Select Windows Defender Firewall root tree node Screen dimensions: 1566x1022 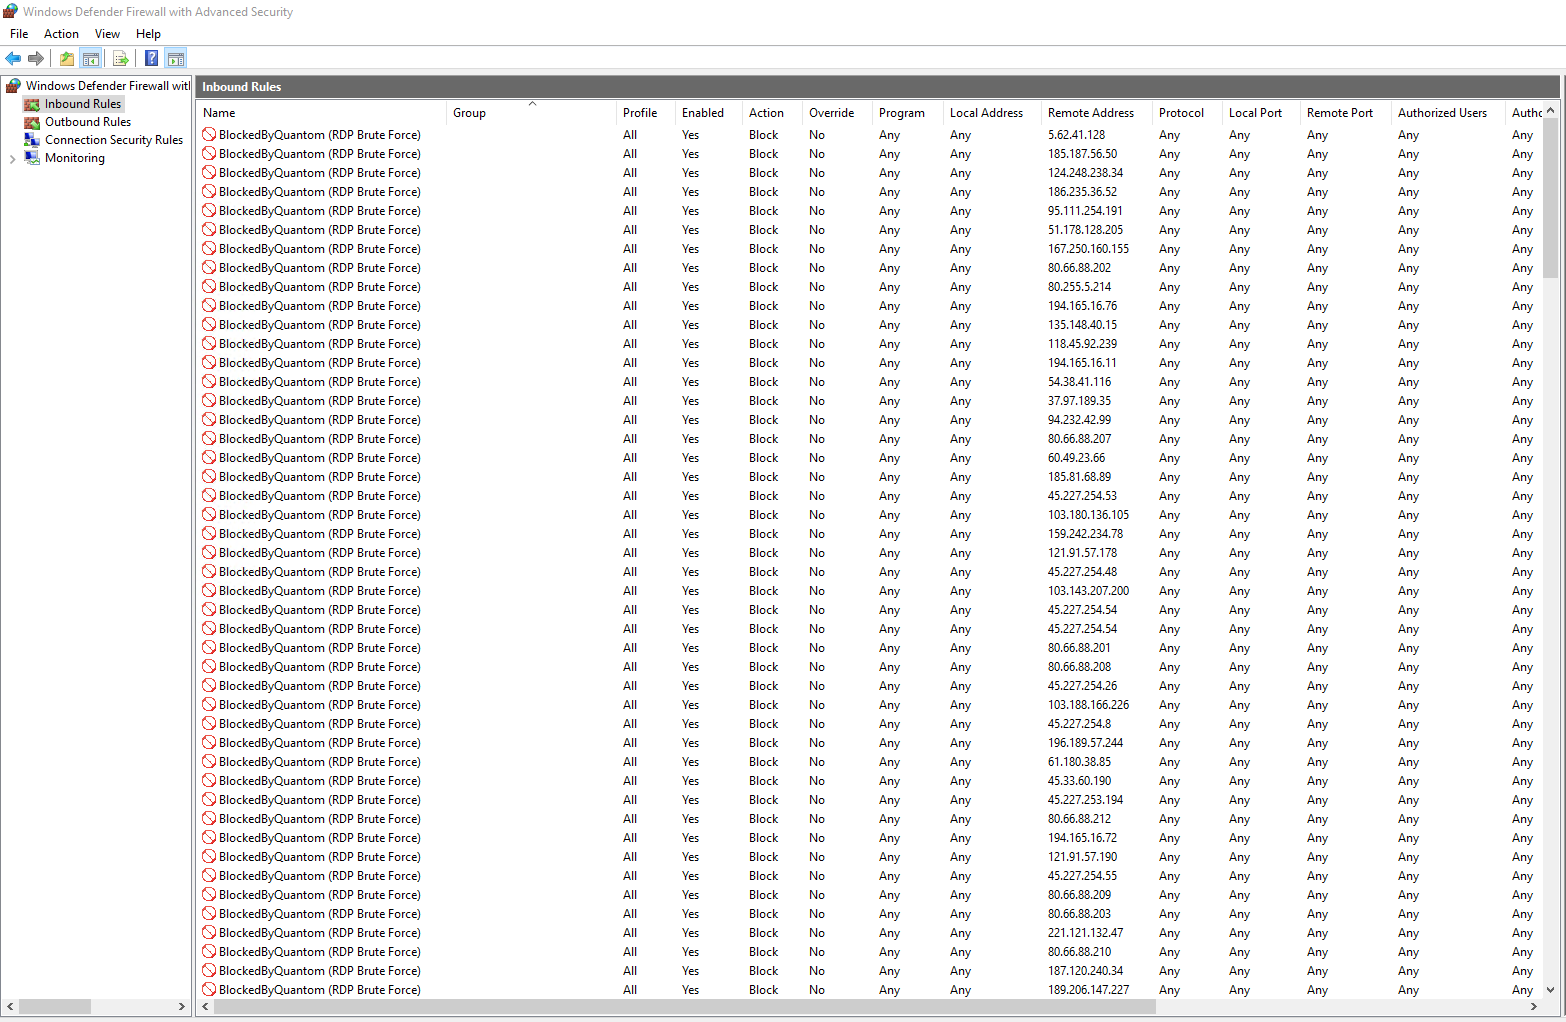[x=107, y=86]
